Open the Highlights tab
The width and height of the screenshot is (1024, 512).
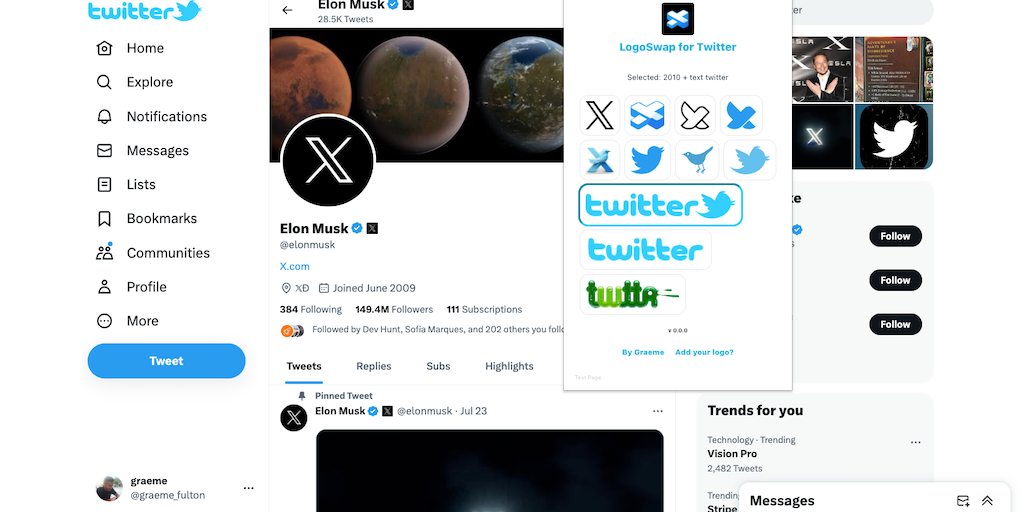[509, 366]
